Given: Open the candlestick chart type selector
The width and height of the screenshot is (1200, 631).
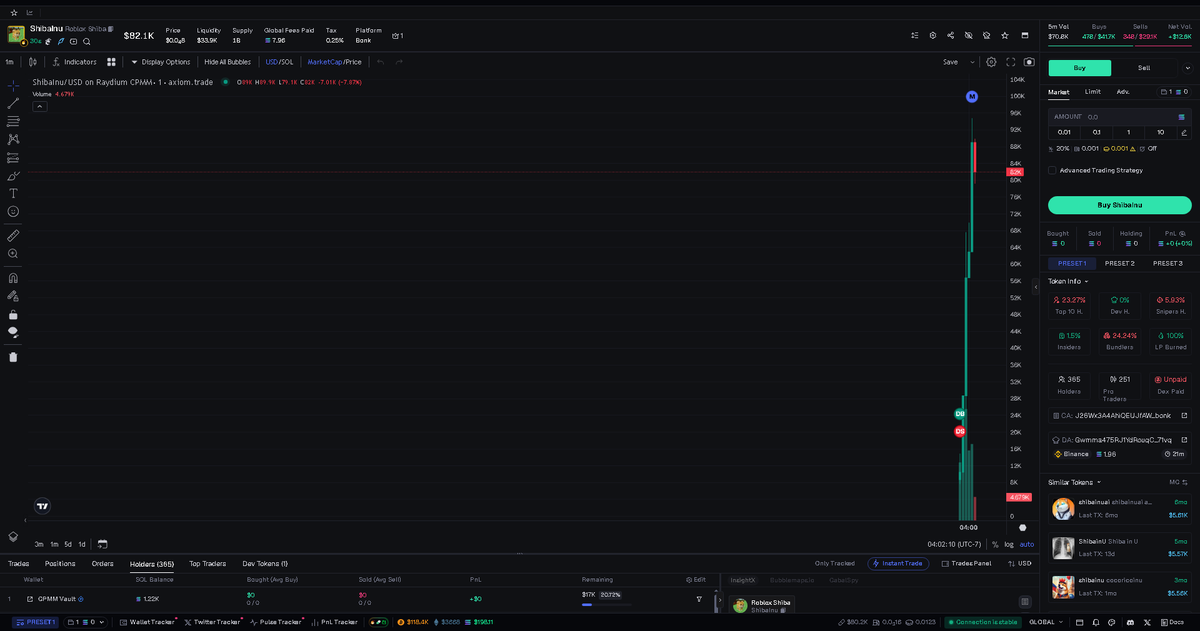Looking at the screenshot, I should [x=33, y=62].
